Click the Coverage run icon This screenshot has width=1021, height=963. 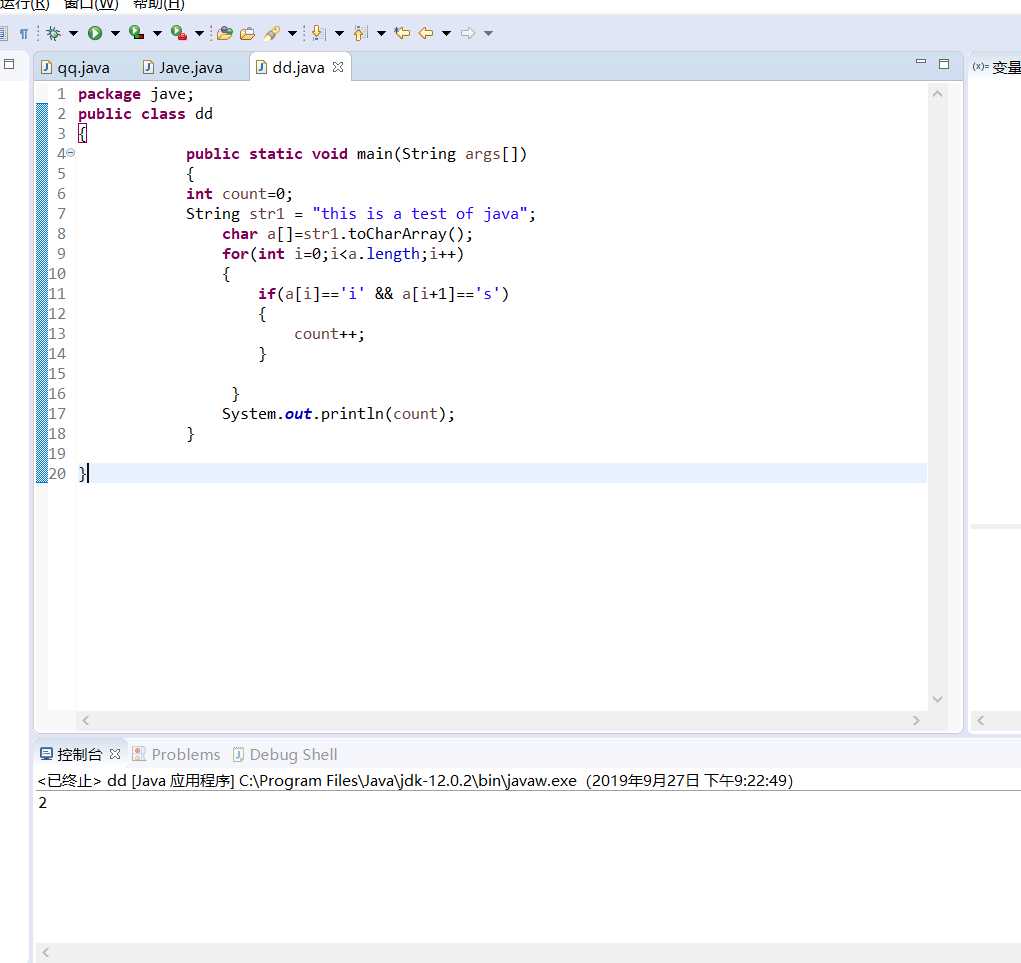click(137, 33)
